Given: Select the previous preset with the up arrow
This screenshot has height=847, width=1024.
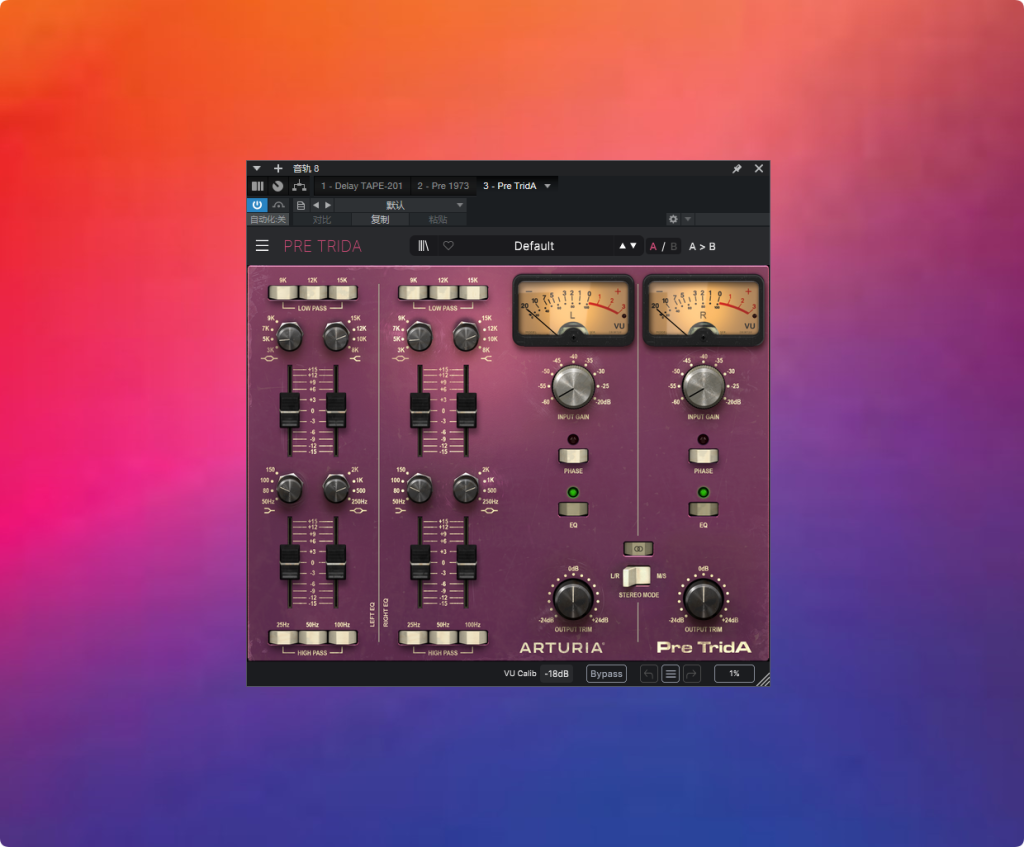Looking at the screenshot, I should click(x=622, y=246).
